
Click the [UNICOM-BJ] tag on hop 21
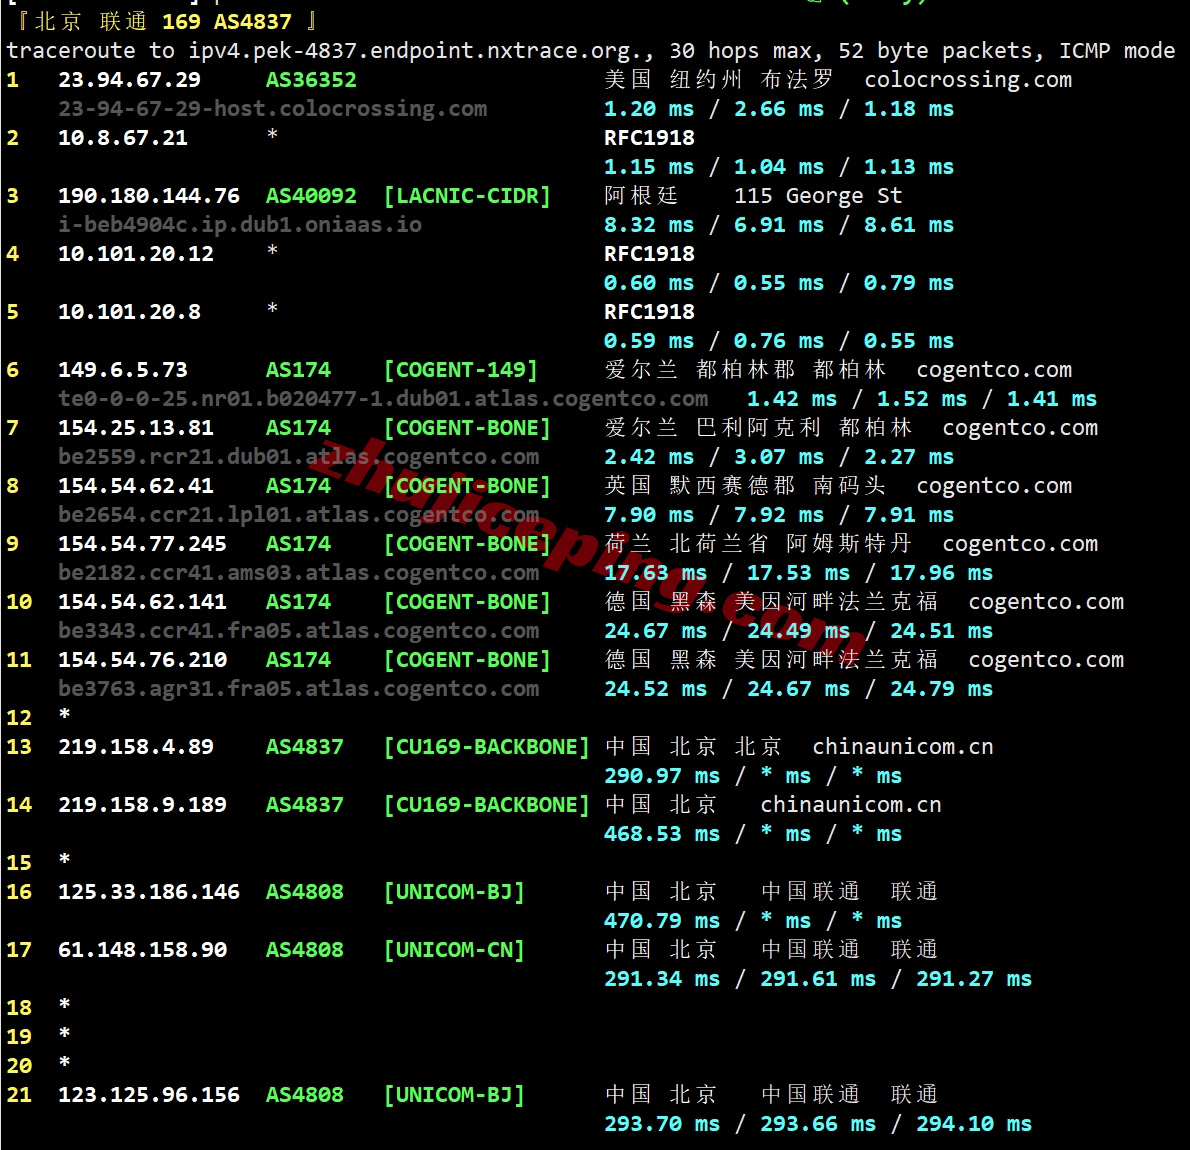coord(454,1095)
